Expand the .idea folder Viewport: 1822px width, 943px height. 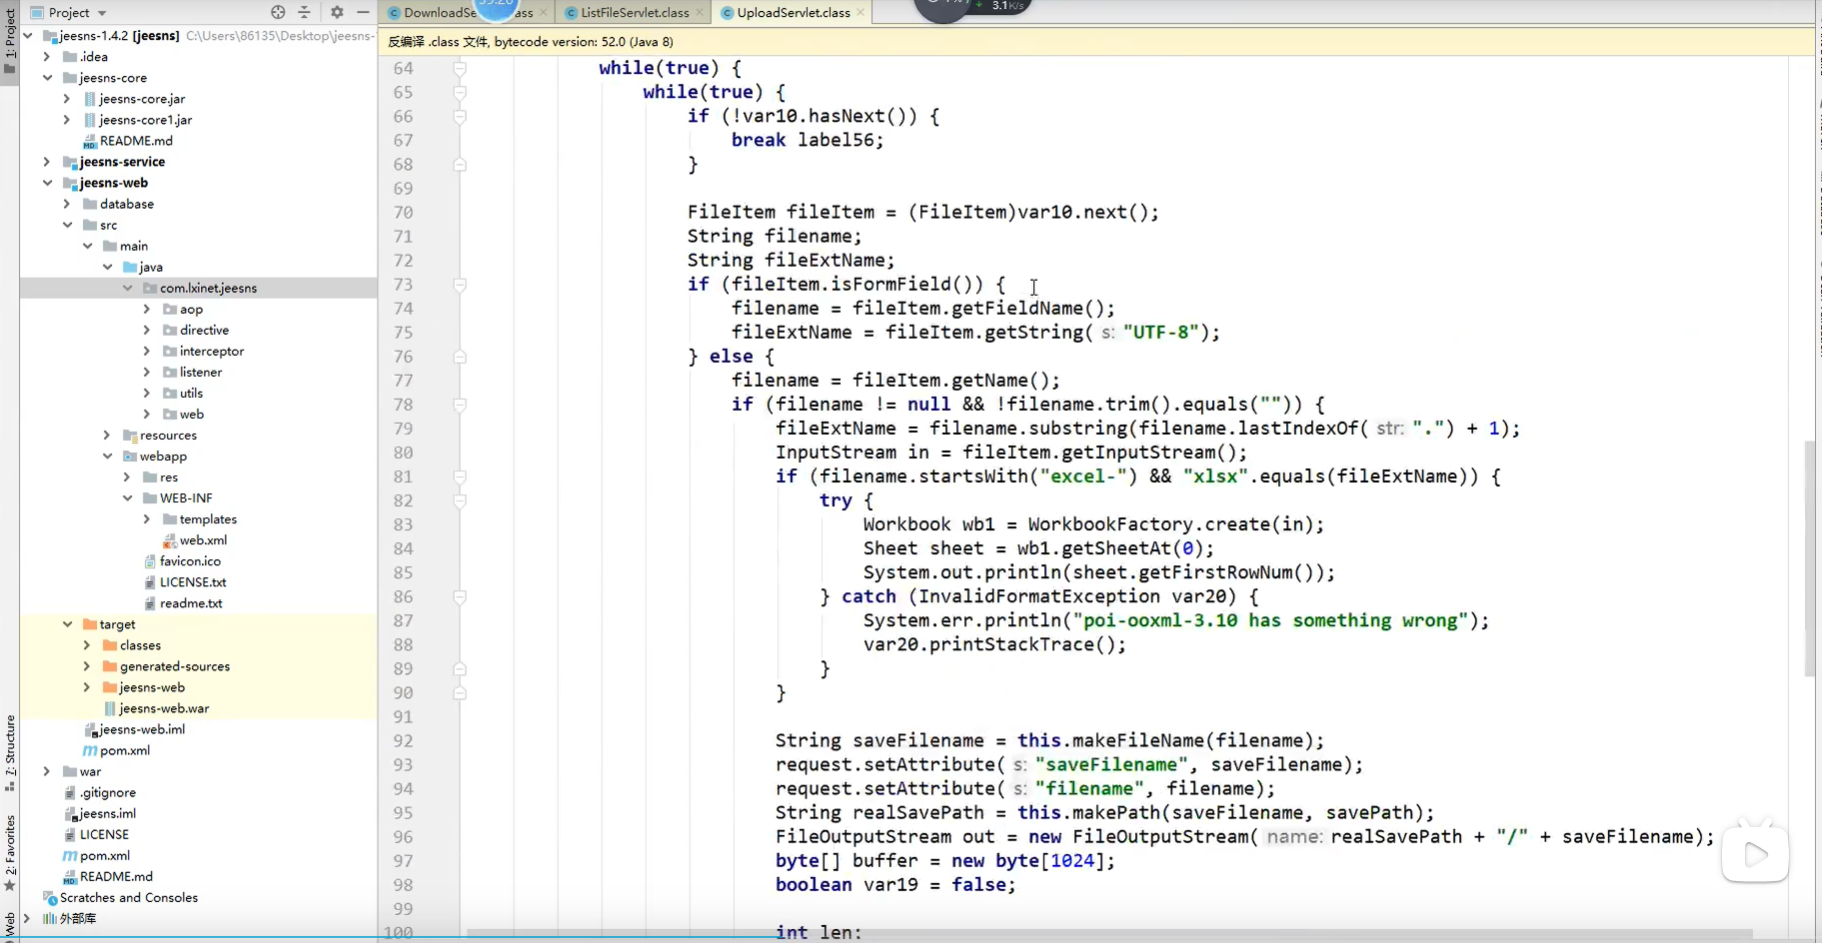click(47, 57)
